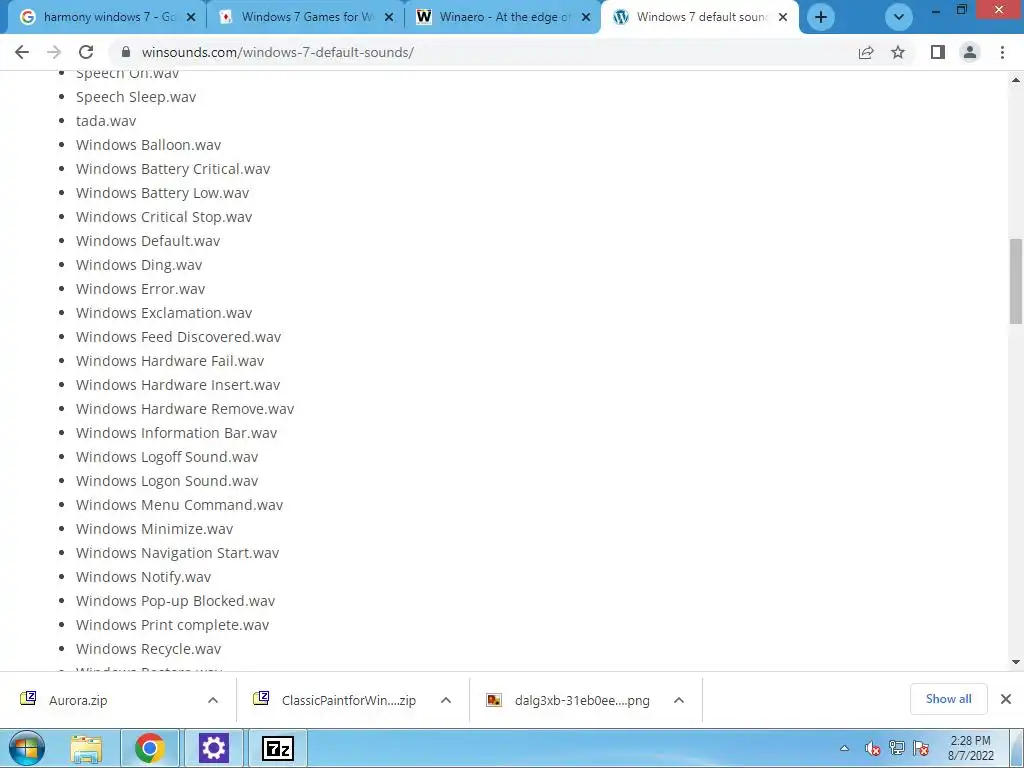Image resolution: width=1024 pixels, height=768 pixels.
Task: Close the downloads bar
Action: tap(1006, 699)
